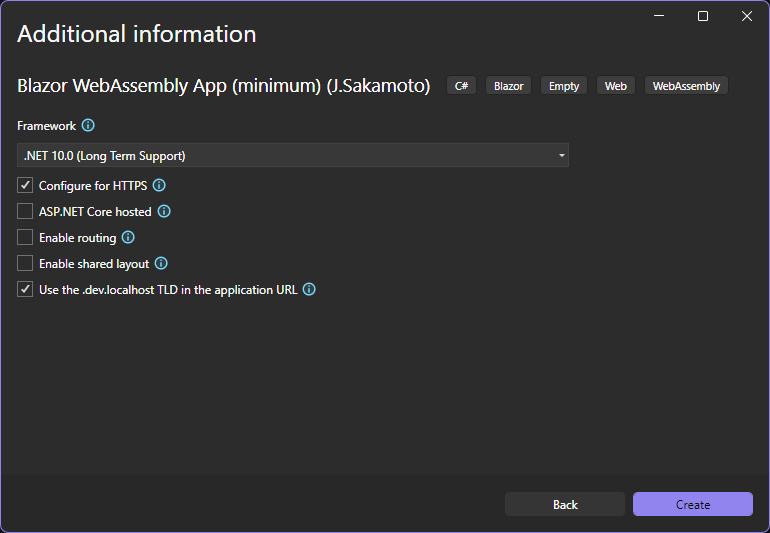Viewport: 770px width, 533px height.
Task: Create the project with Create button
Action: pyautogui.click(x=693, y=505)
